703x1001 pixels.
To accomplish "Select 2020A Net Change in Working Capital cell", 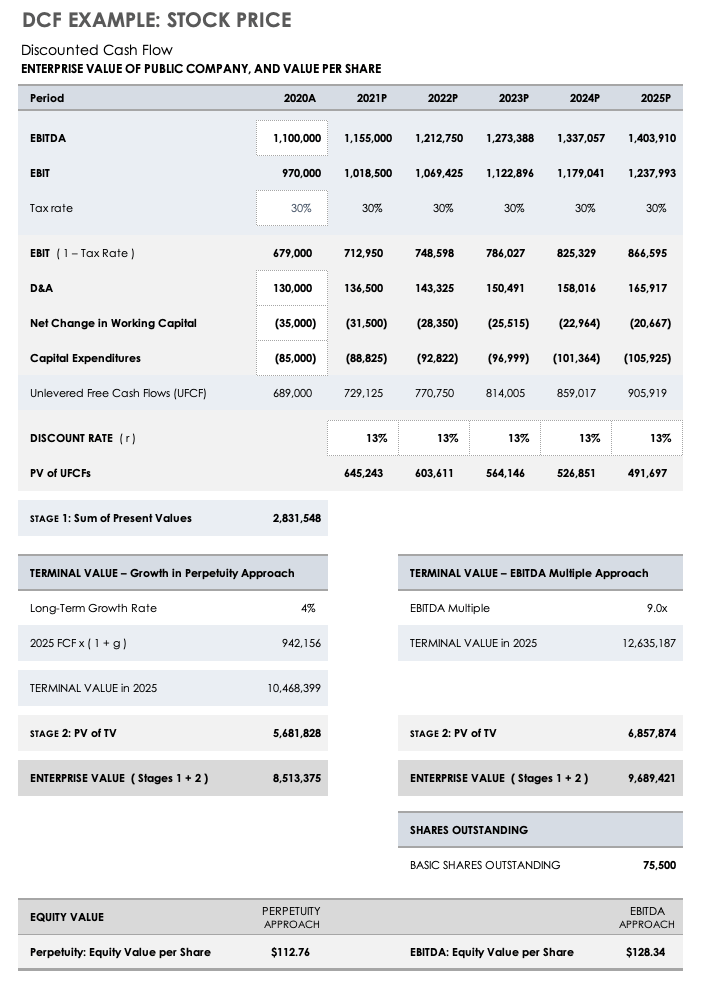I will (291, 323).
